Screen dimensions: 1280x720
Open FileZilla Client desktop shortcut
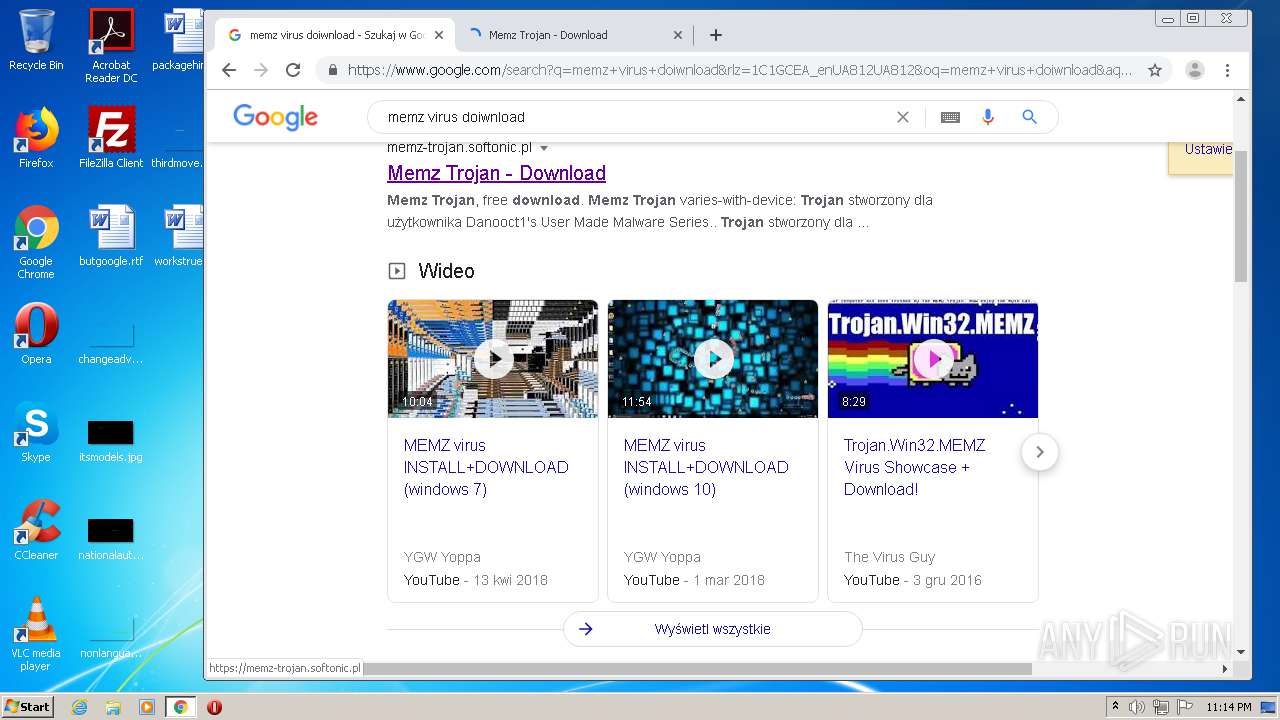pos(111,138)
